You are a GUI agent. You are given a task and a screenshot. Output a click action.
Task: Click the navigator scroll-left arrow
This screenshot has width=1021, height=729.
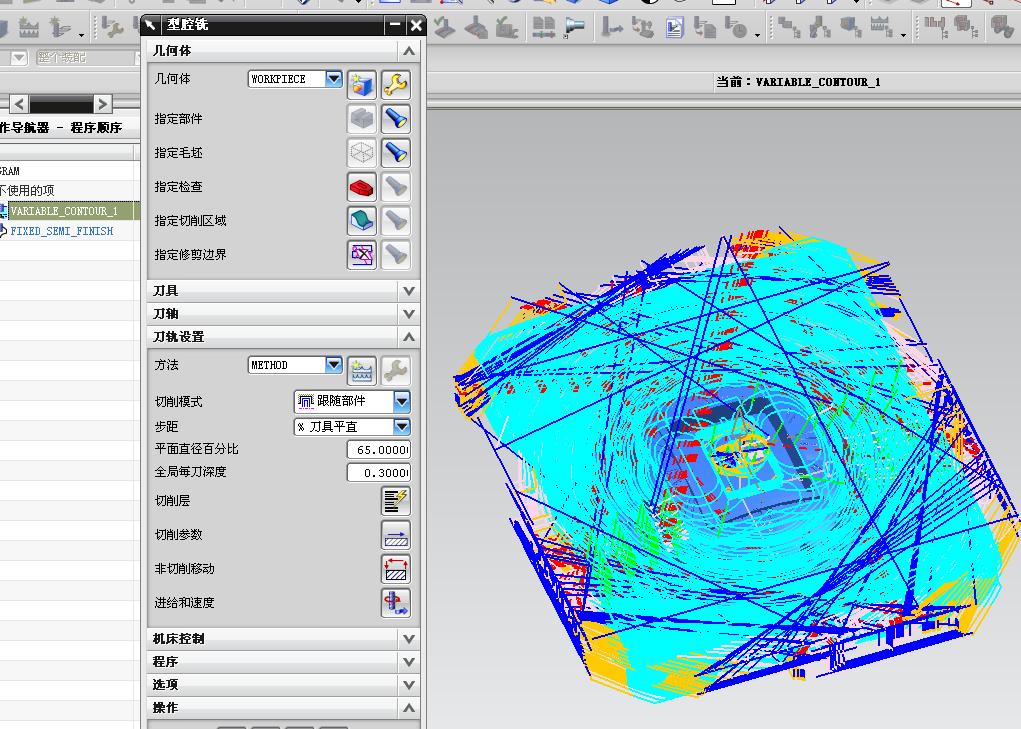18,104
